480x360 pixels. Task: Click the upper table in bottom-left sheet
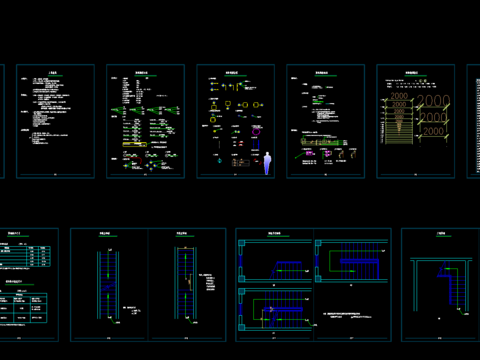25,256
